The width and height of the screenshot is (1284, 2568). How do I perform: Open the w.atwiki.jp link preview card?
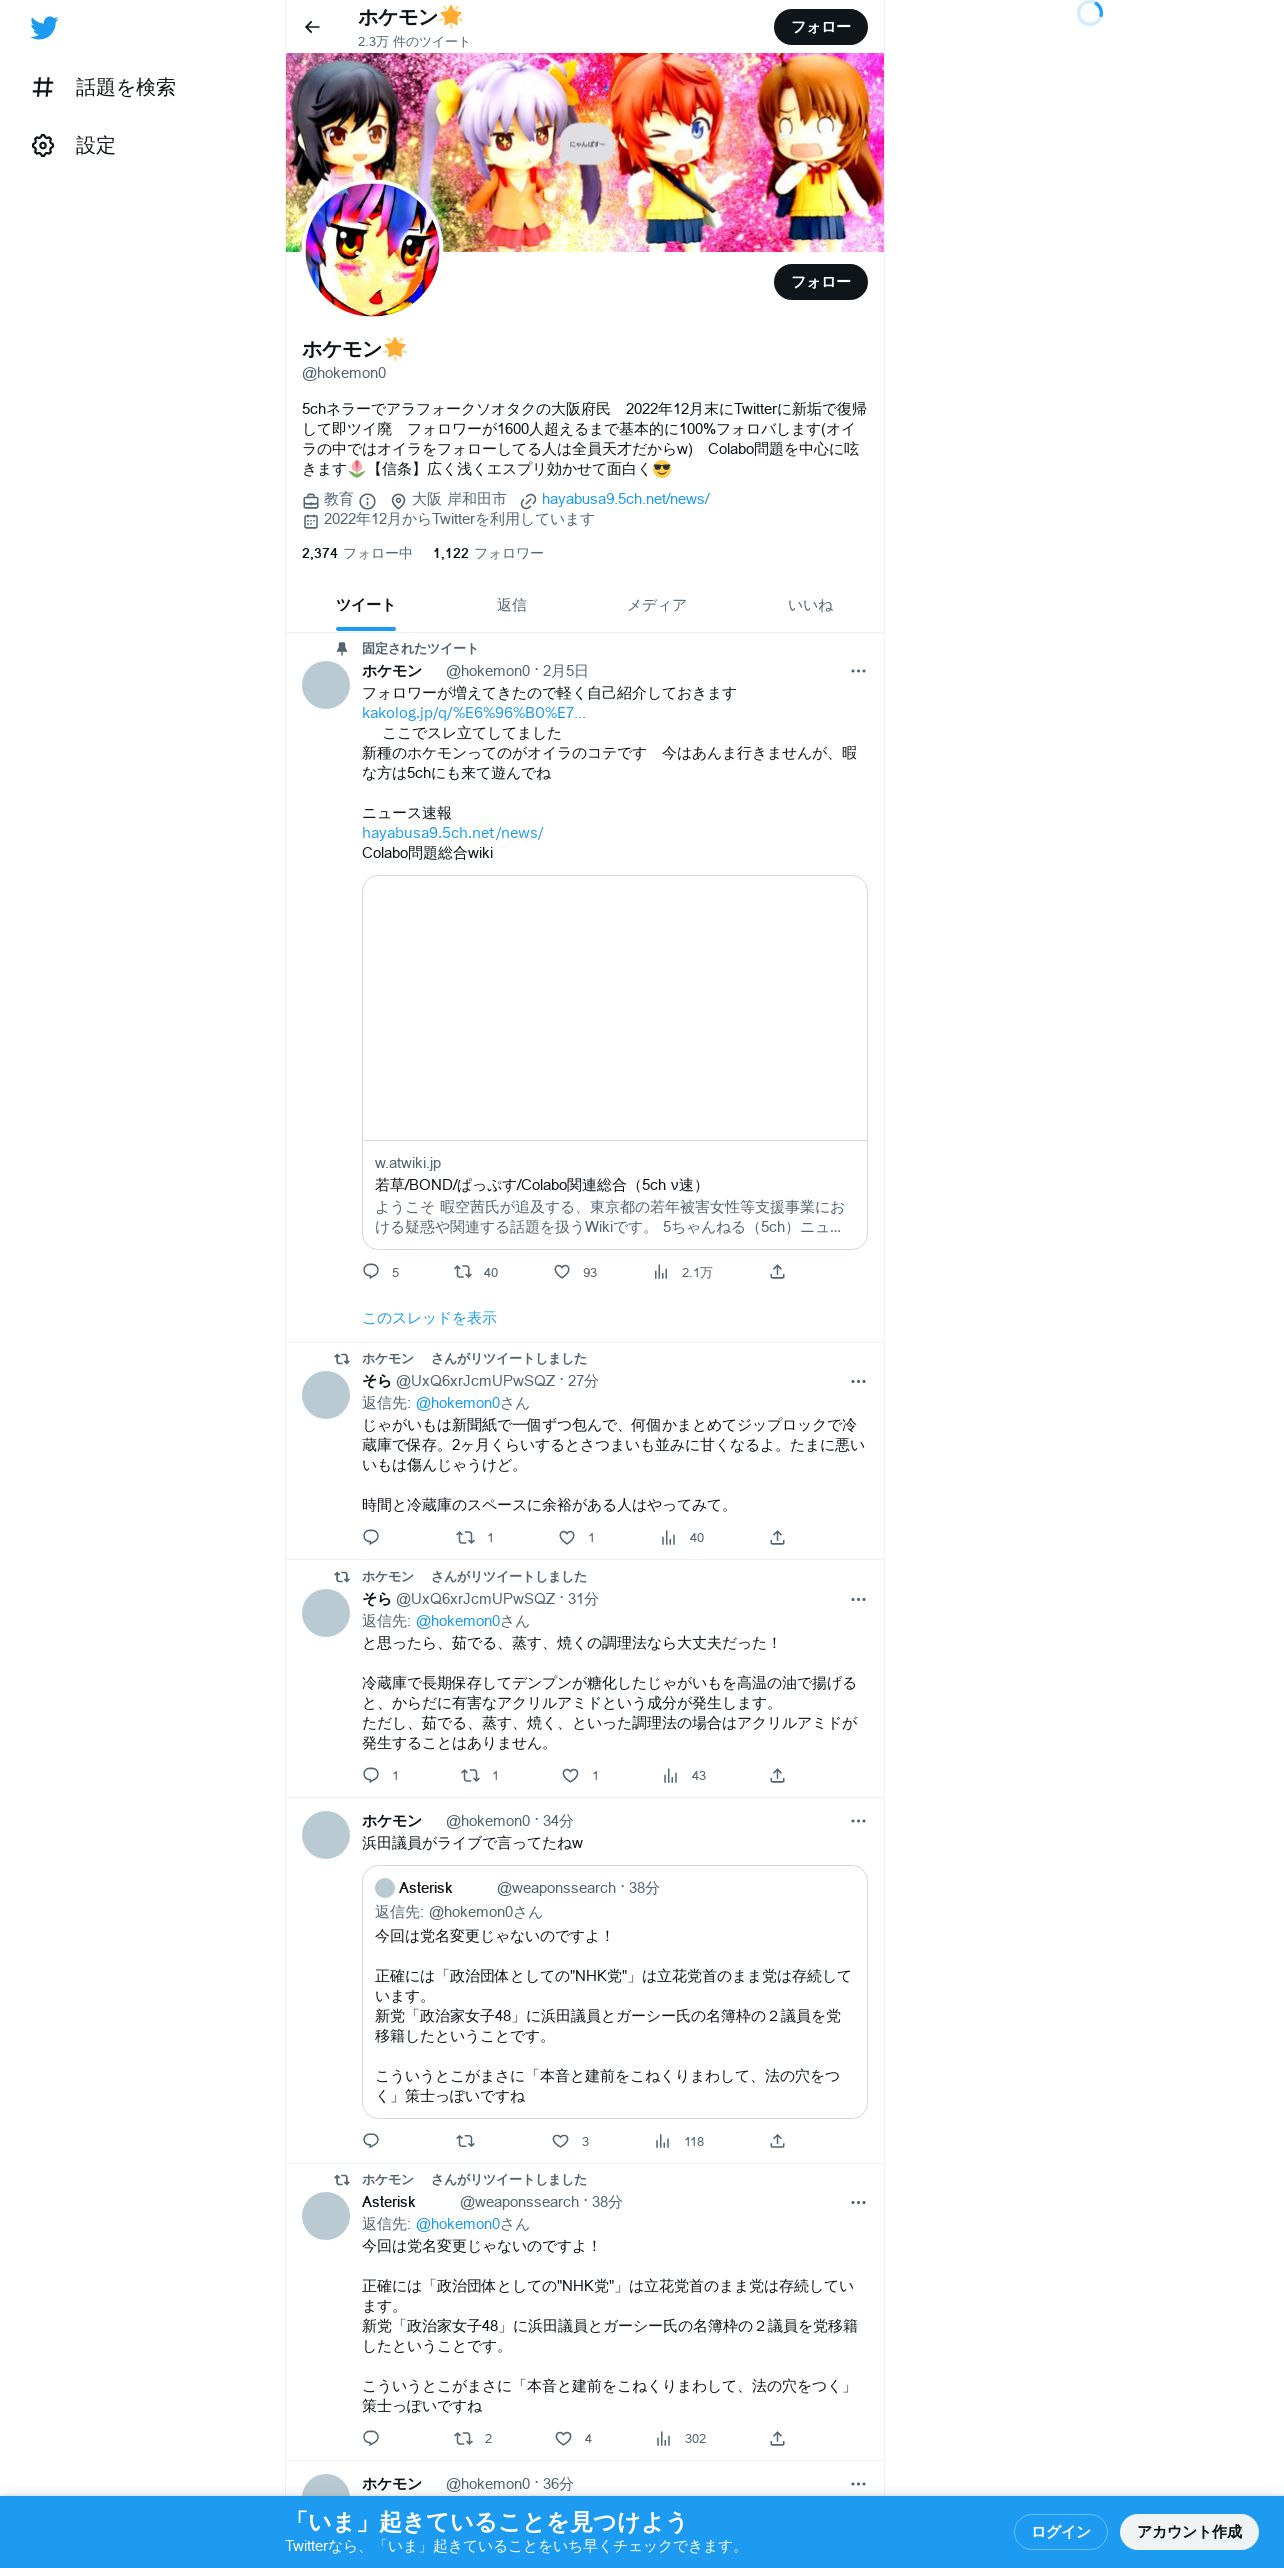point(614,1062)
